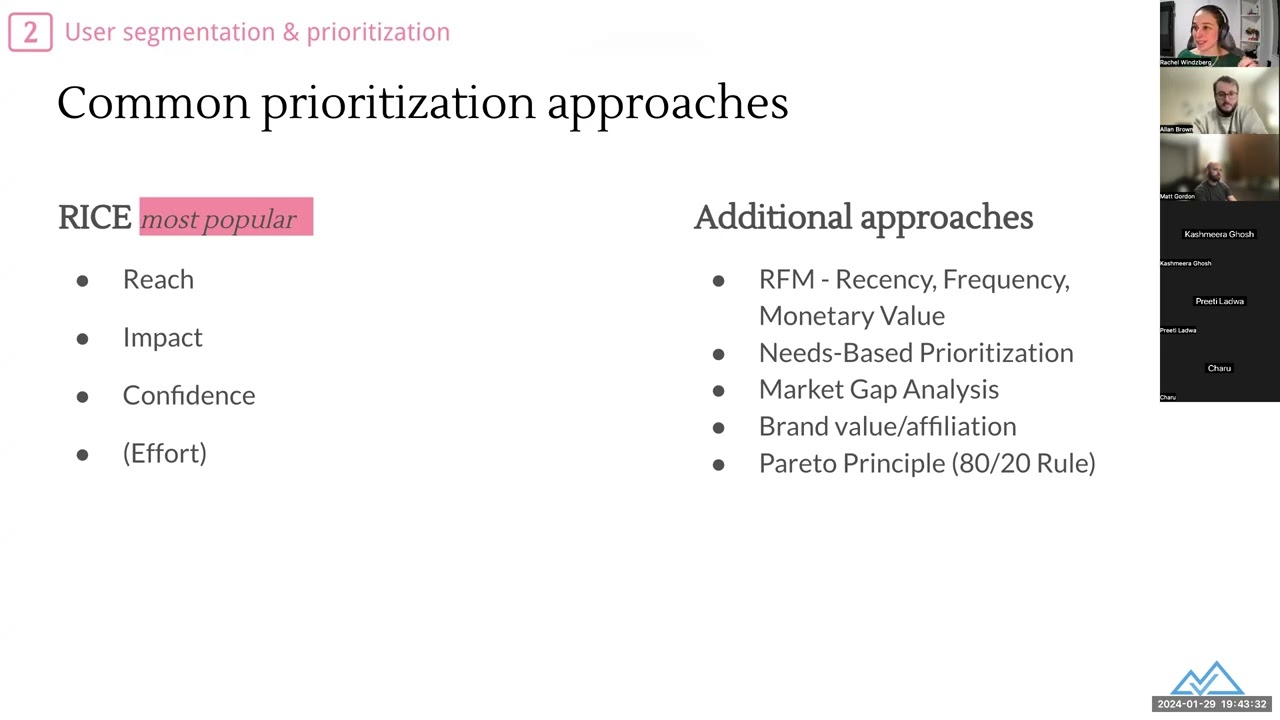Click the pink 'most popular' highlight
Screen dimensions: 1280x720
tap(226, 217)
